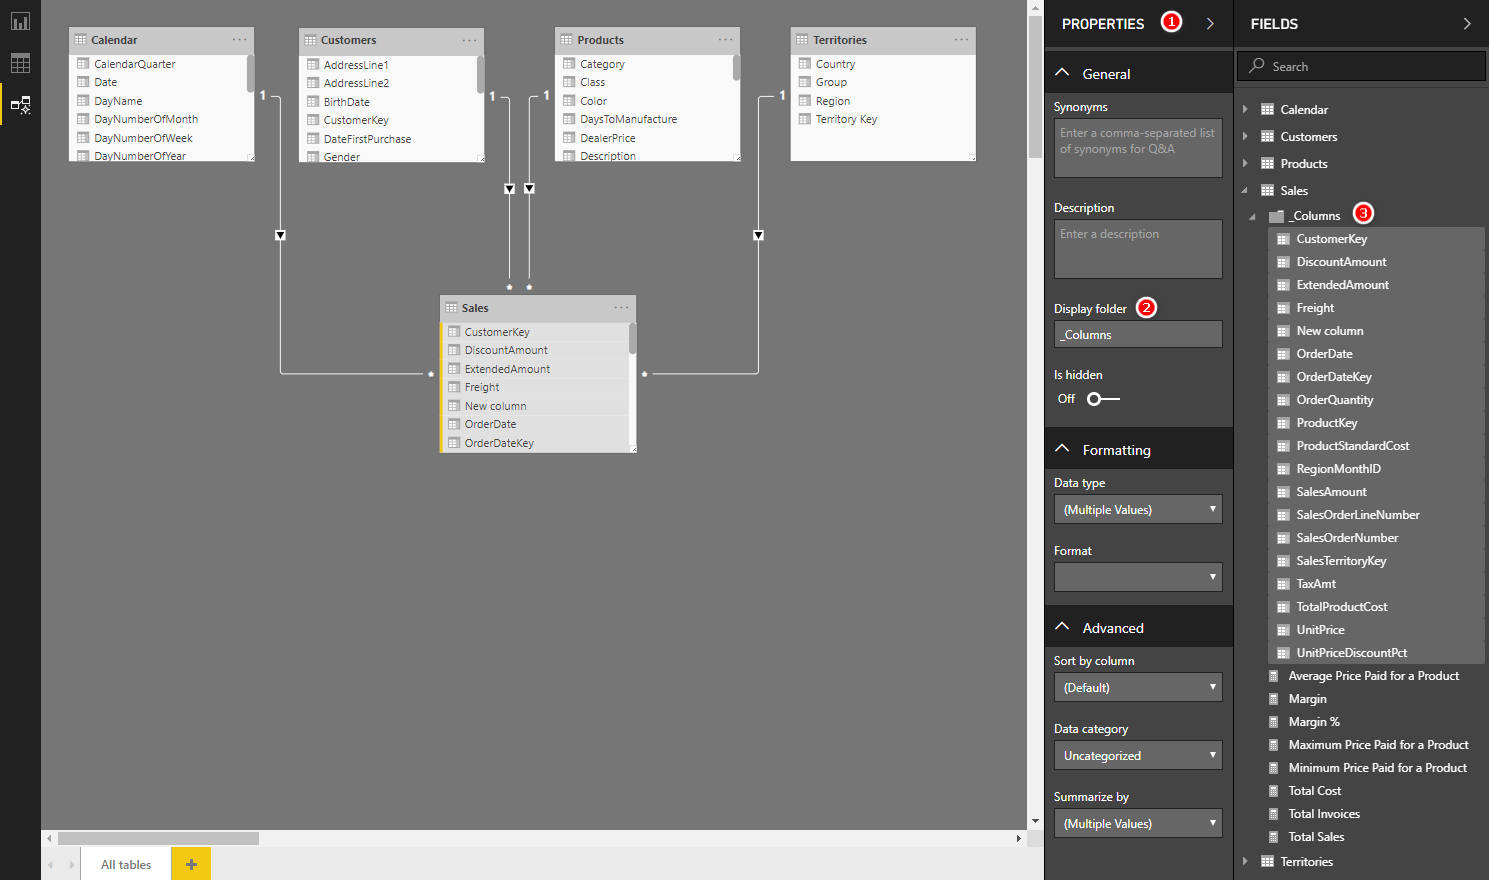1489x880 pixels.
Task: Switch to Model view in sidebar
Action: 20,105
